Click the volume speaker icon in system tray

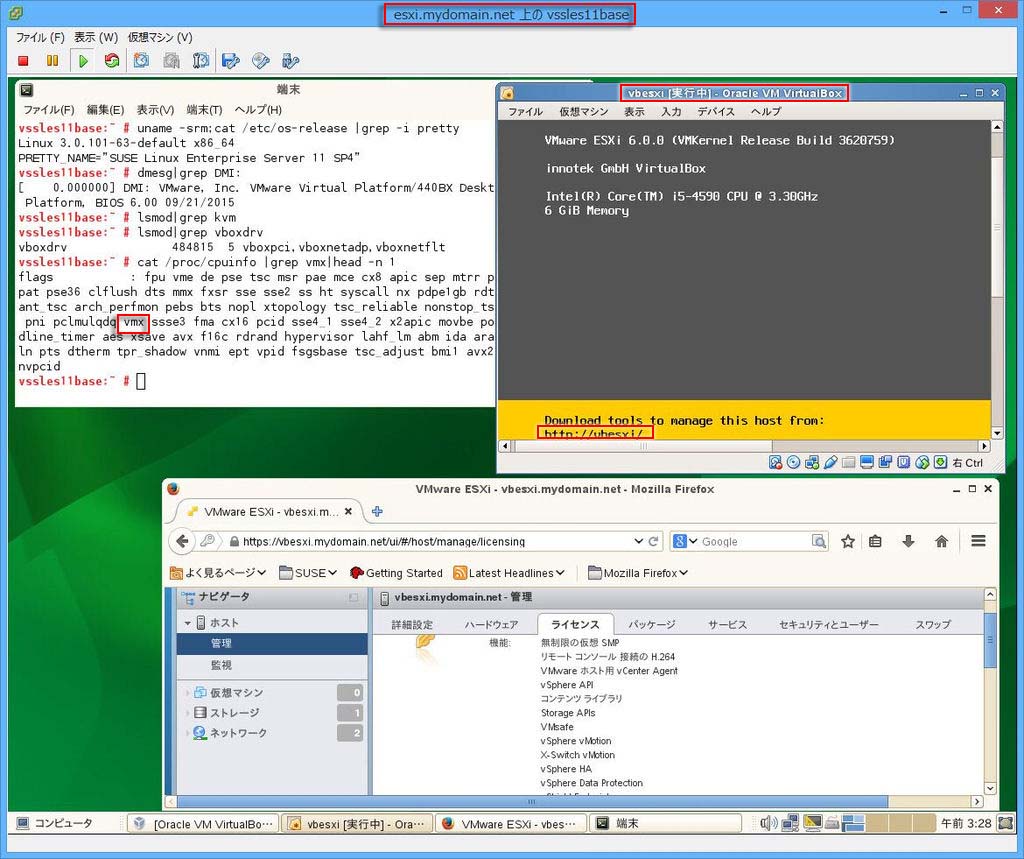pyautogui.click(x=769, y=823)
